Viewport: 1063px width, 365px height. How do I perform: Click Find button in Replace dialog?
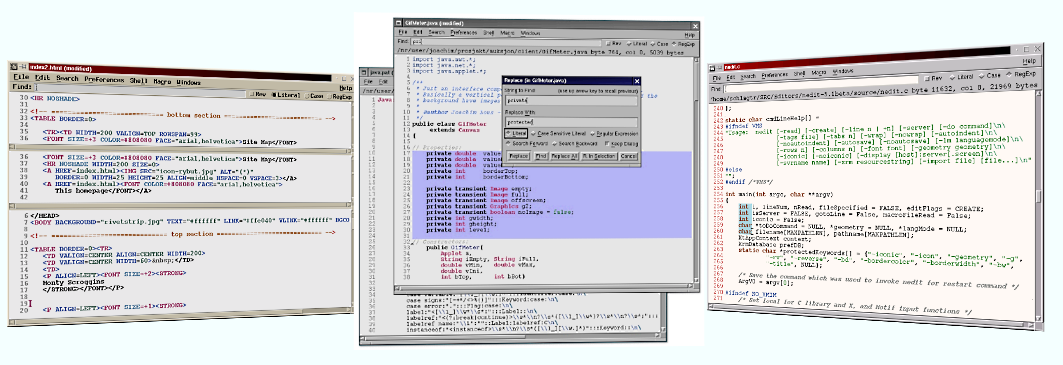point(541,156)
